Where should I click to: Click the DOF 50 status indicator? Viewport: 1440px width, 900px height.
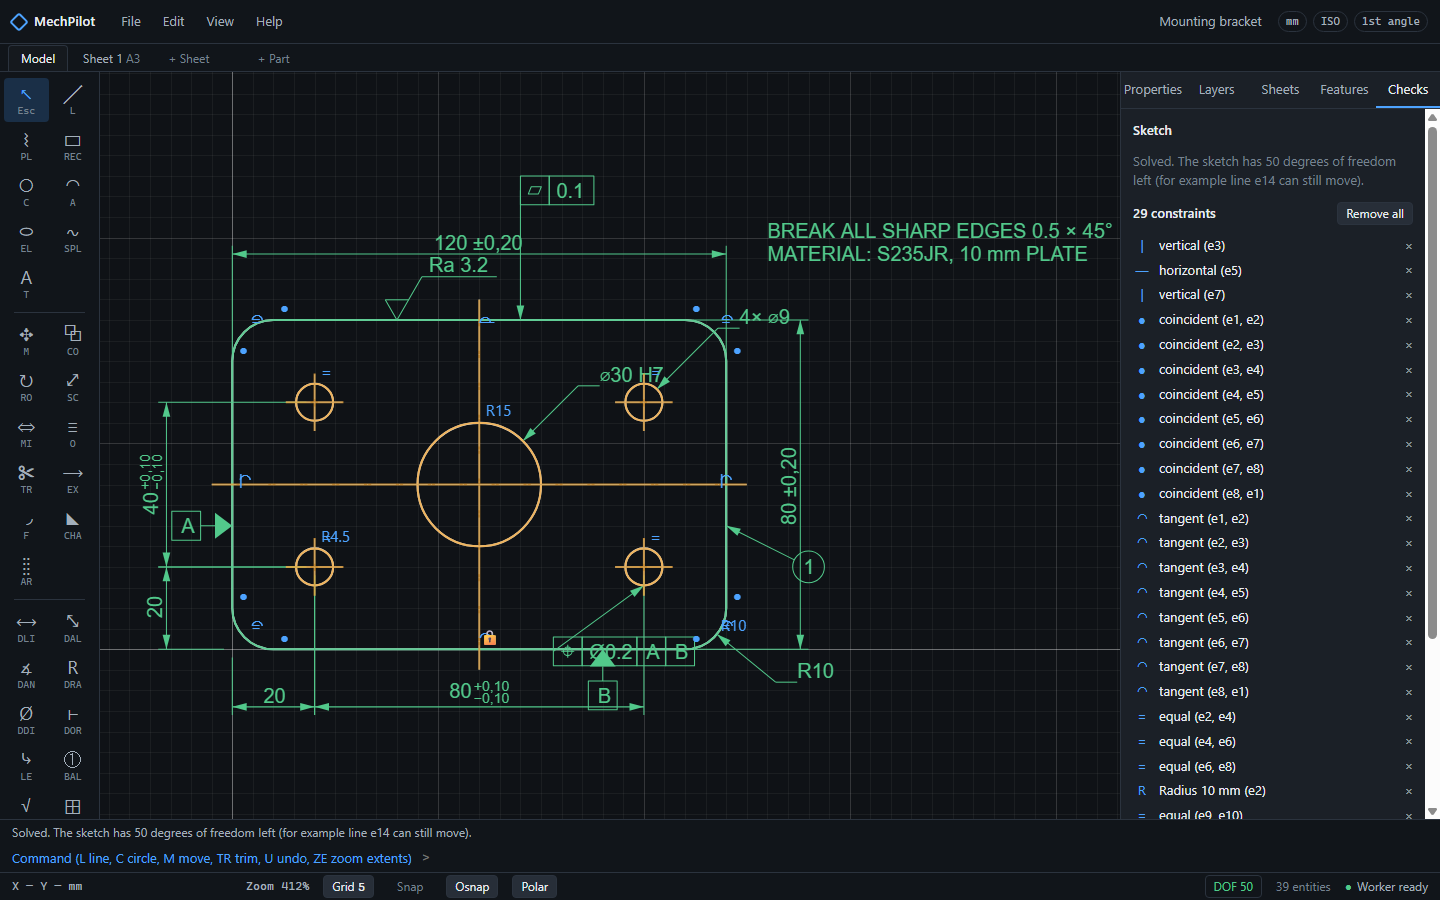(1233, 887)
